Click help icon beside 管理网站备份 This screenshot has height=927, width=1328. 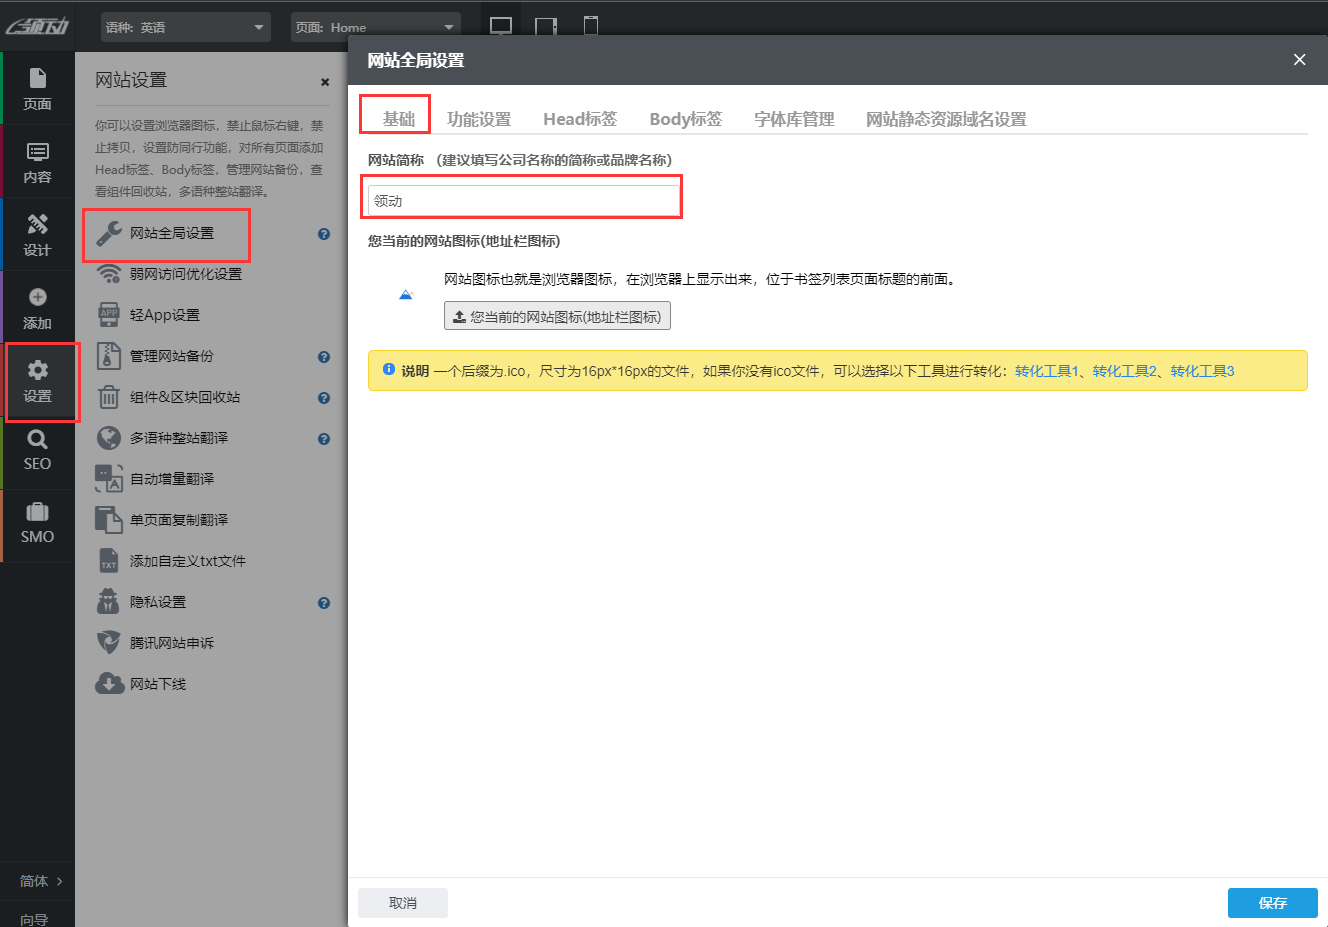pos(324,357)
